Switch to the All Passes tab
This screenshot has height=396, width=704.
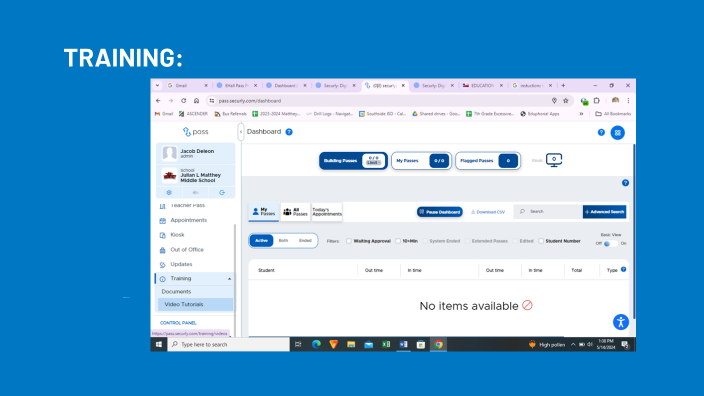click(295, 212)
